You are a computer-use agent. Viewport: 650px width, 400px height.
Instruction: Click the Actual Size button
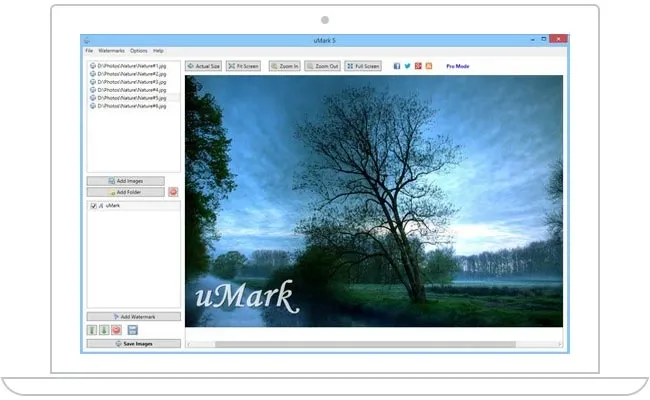point(204,66)
